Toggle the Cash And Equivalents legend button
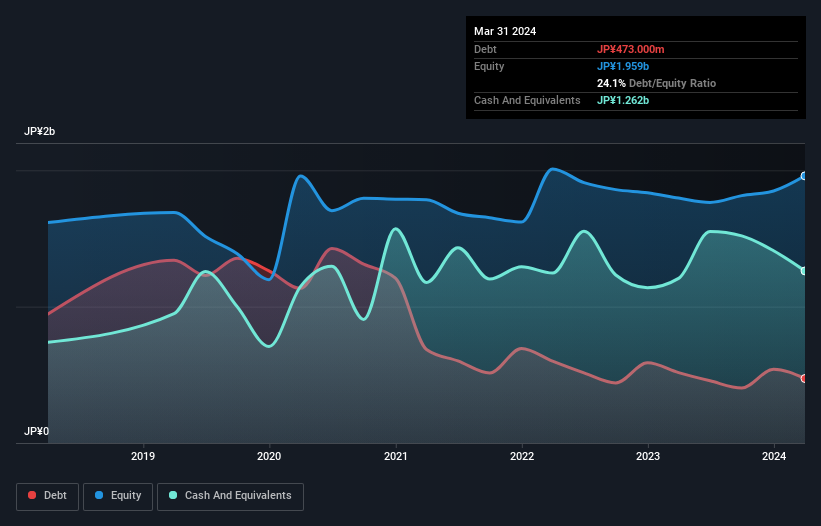 click(x=230, y=496)
